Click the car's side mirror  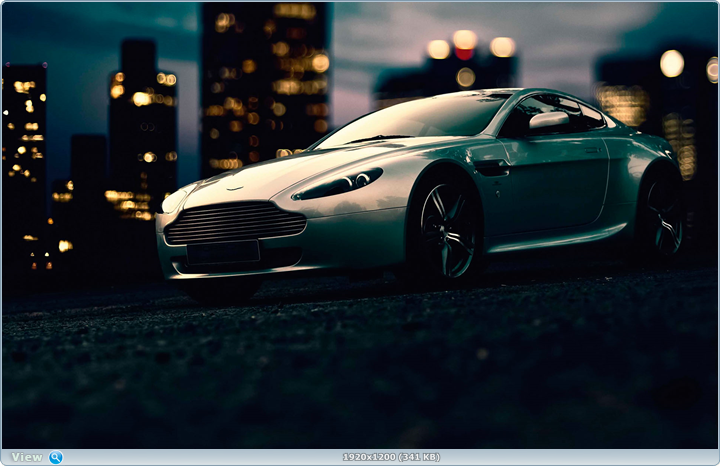click(548, 121)
